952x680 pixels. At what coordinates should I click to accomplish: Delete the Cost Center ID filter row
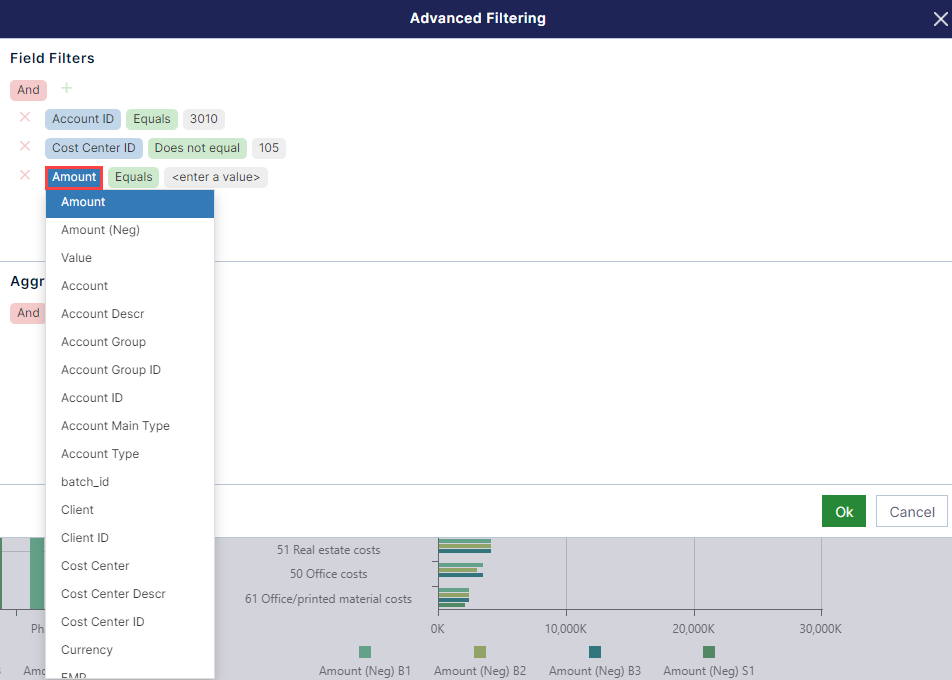[24, 147]
